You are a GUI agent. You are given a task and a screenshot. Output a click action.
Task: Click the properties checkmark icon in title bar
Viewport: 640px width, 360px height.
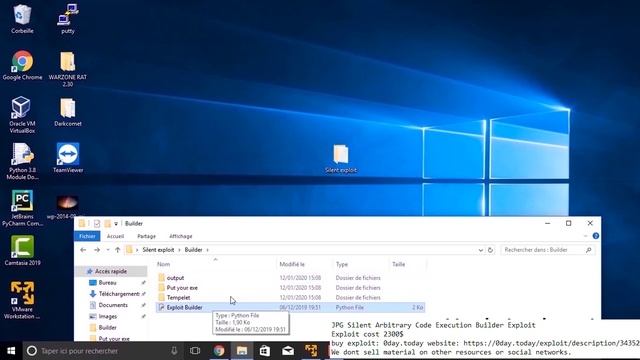coord(97,224)
